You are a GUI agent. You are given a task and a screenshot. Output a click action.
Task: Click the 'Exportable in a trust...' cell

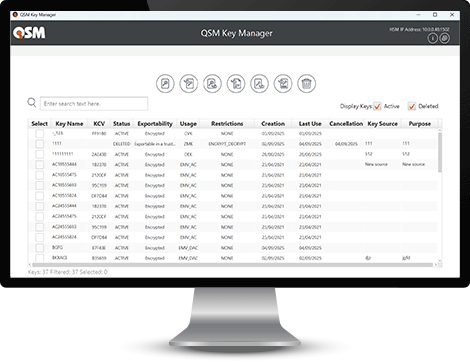(155, 144)
